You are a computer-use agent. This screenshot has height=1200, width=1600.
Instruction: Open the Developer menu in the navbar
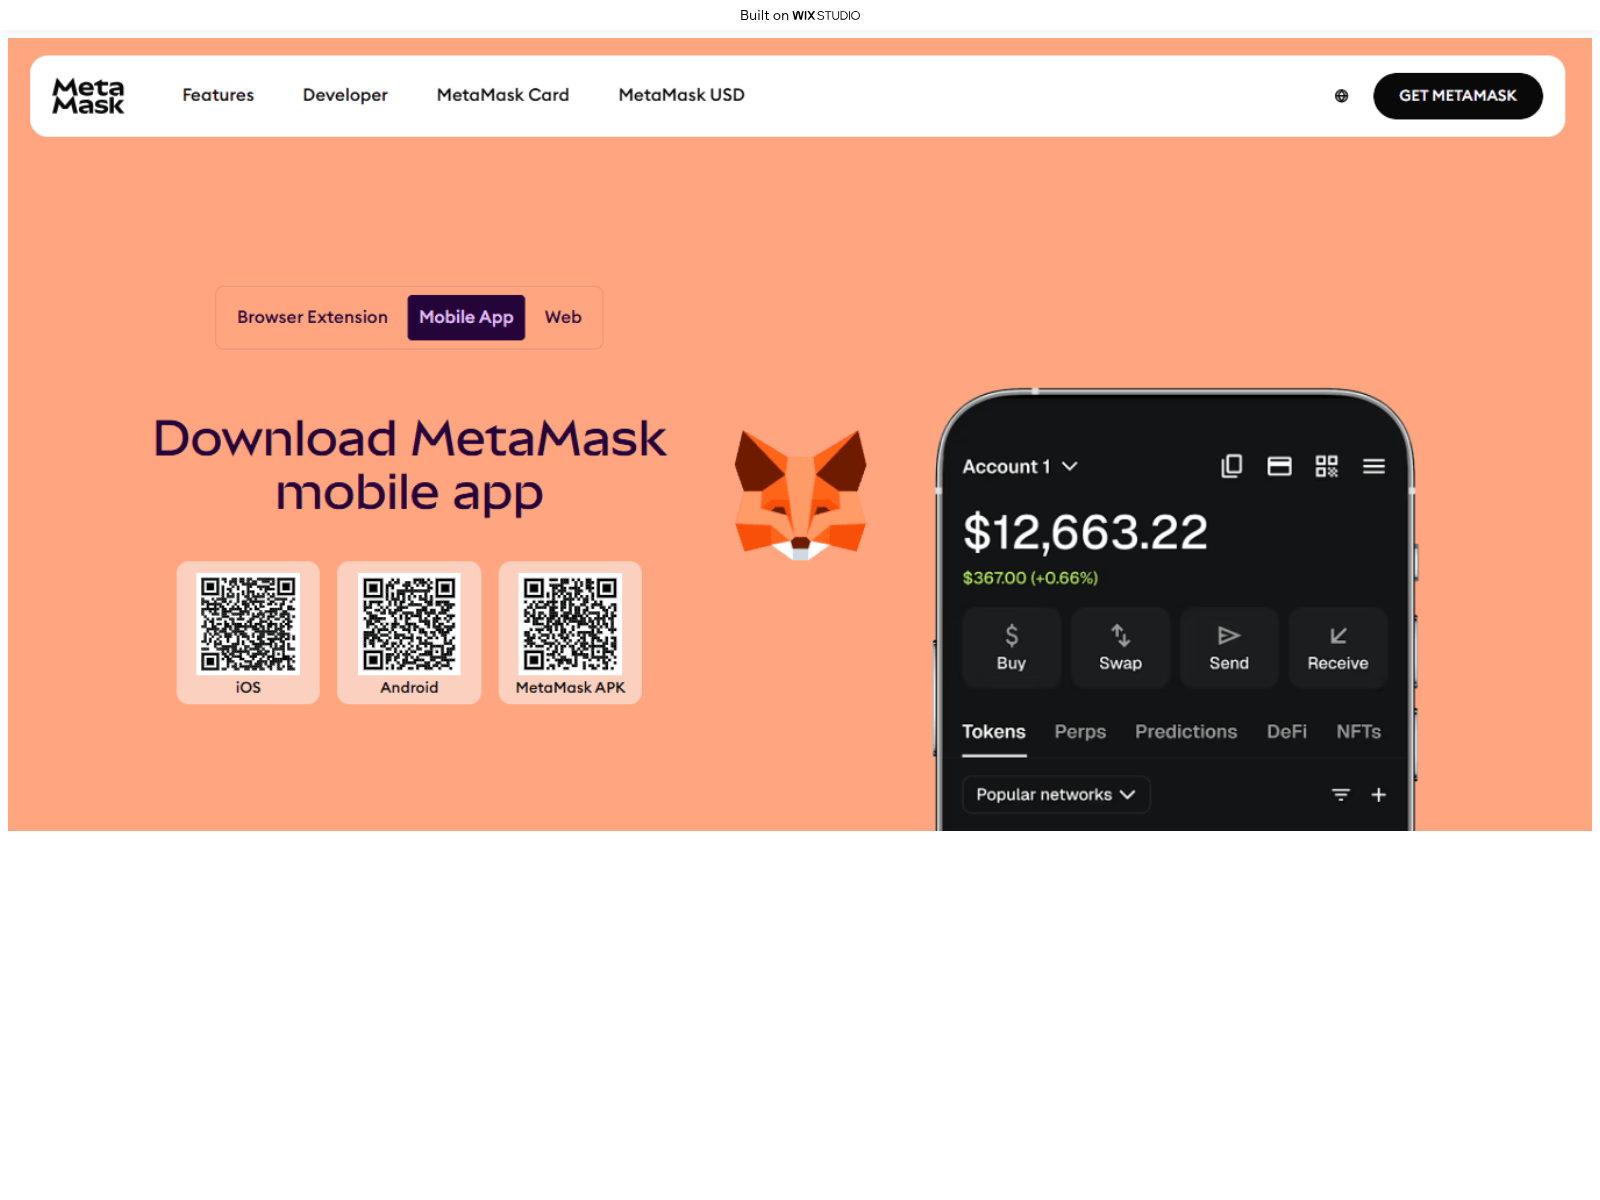(345, 95)
